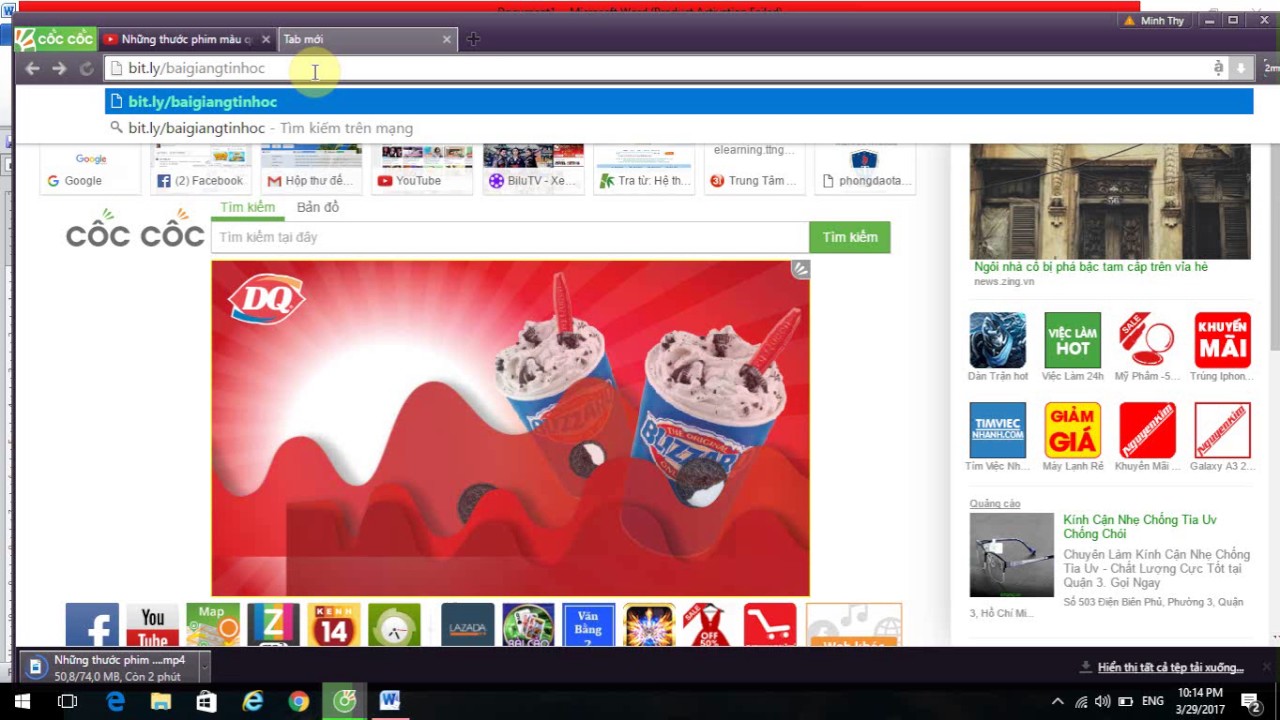The width and height of the screenshot is (1280, 720).
Task: Open the Map icon in the bottom row
Action: tap(213, 626)
